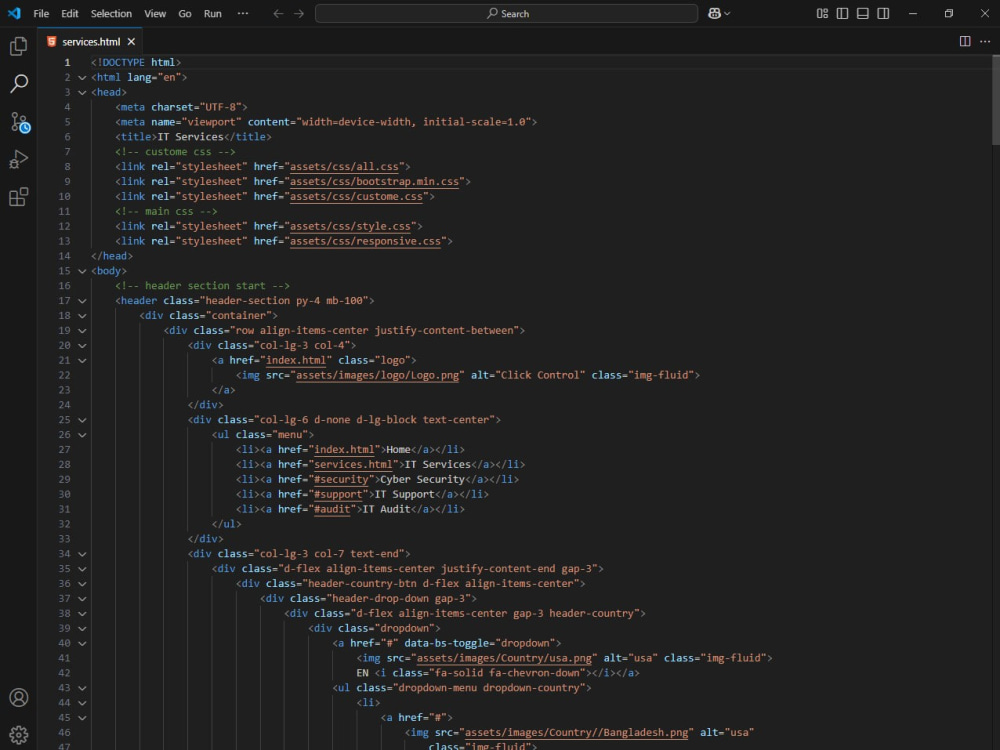1000x750 pixels.
Task: Follow the assets/images/Country/usa.png link
Action: coord(504,658)
